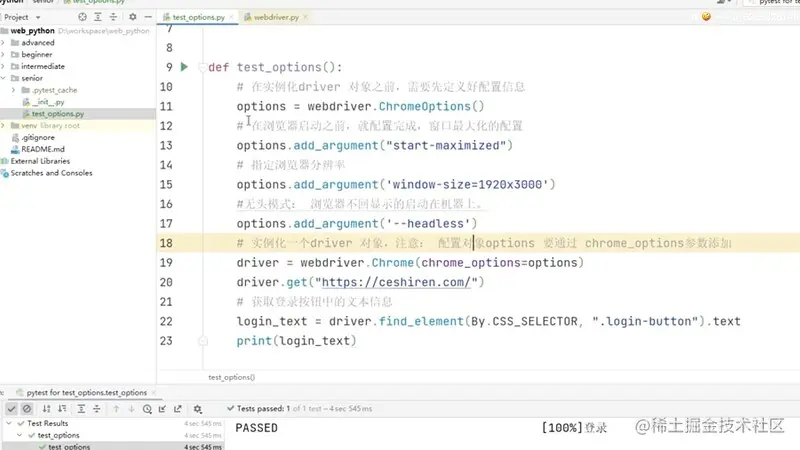
Task: Go to next failed test arrow
Action: pos(131,409)
